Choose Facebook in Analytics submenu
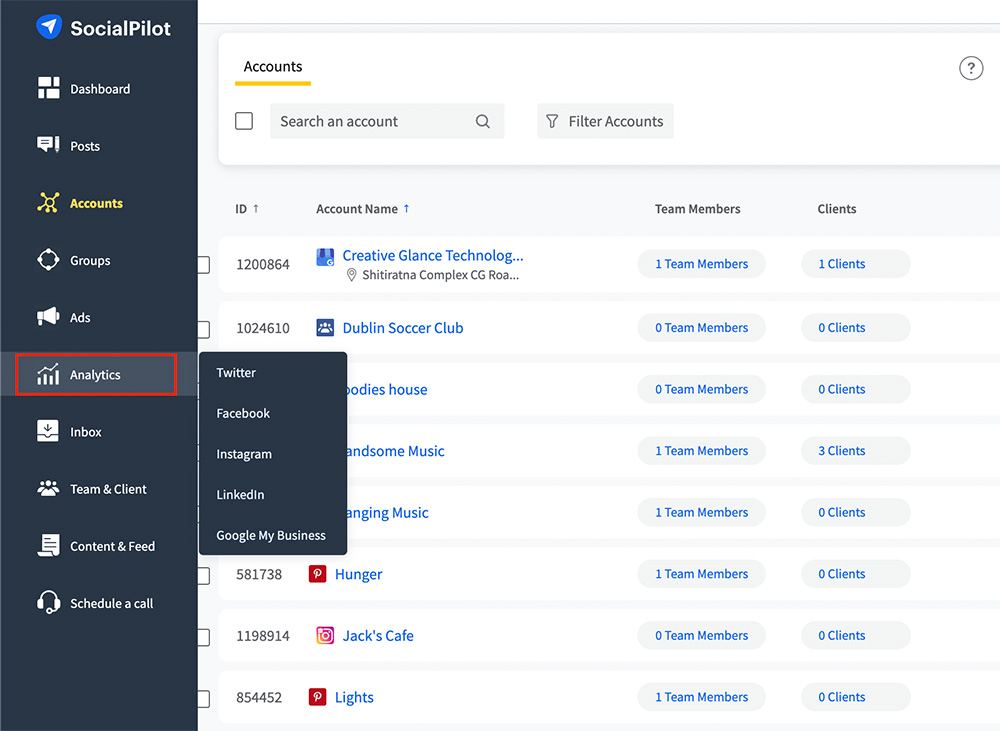The width and height of the screenshot is (1000, 731). click(x=243, y=413)
